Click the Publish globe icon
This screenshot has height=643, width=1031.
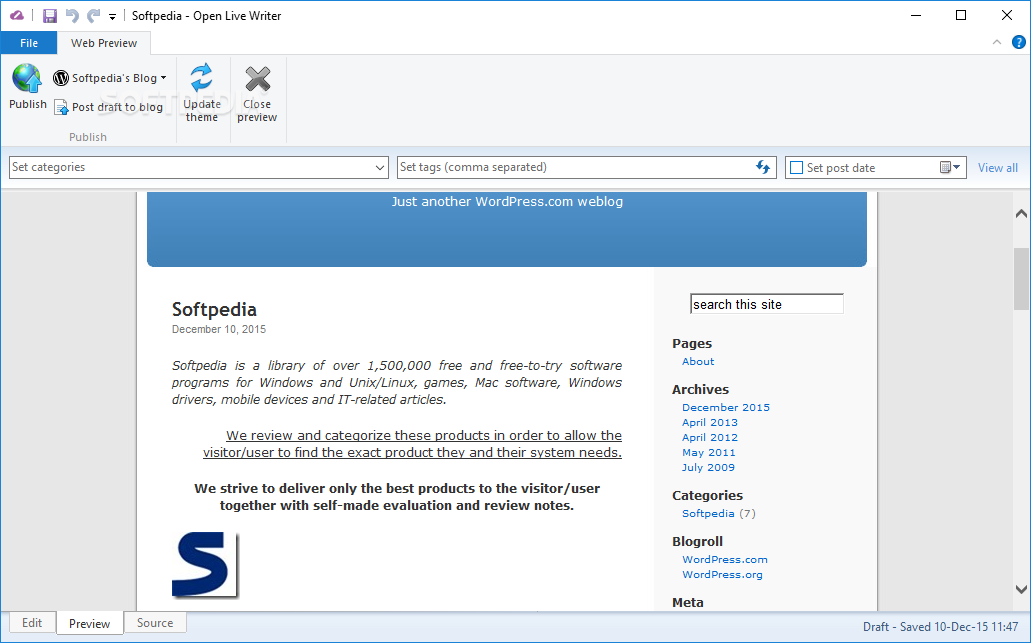[x=27, y=78]
